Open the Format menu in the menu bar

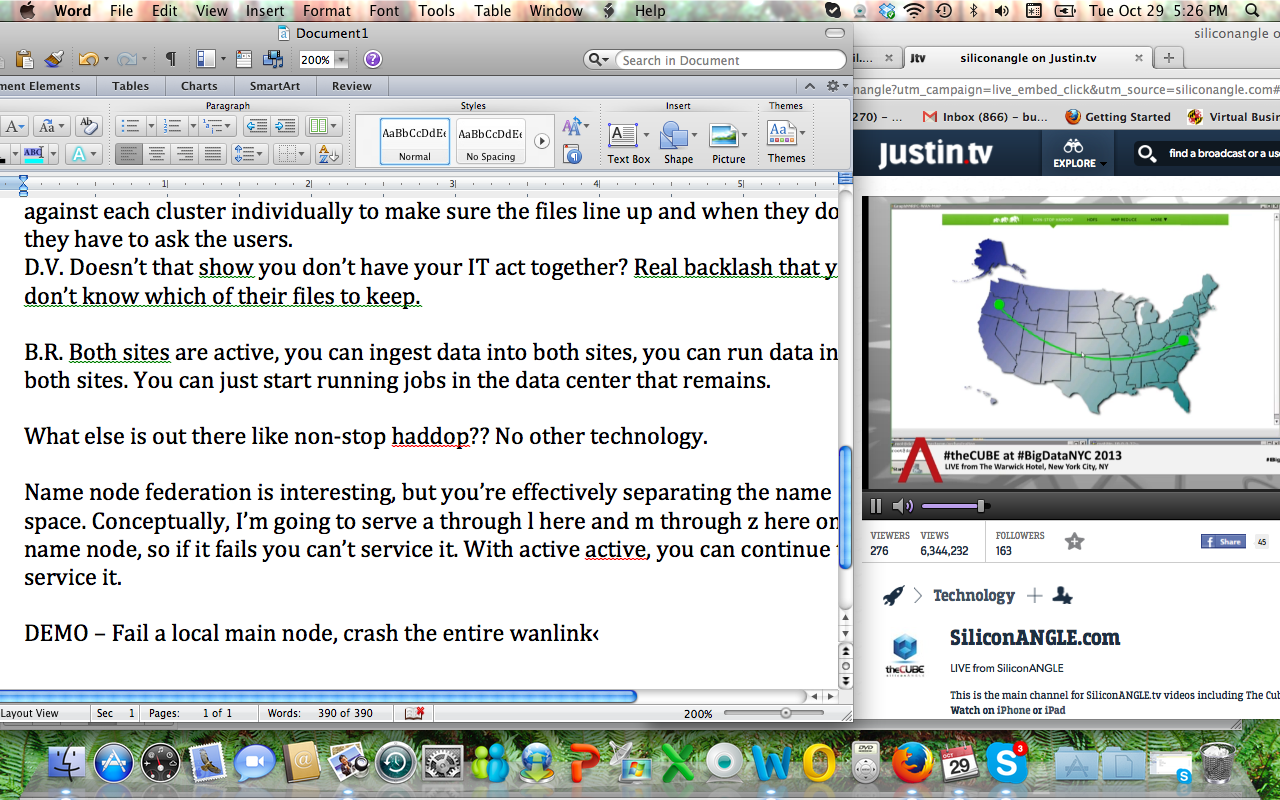coord(327,11)
